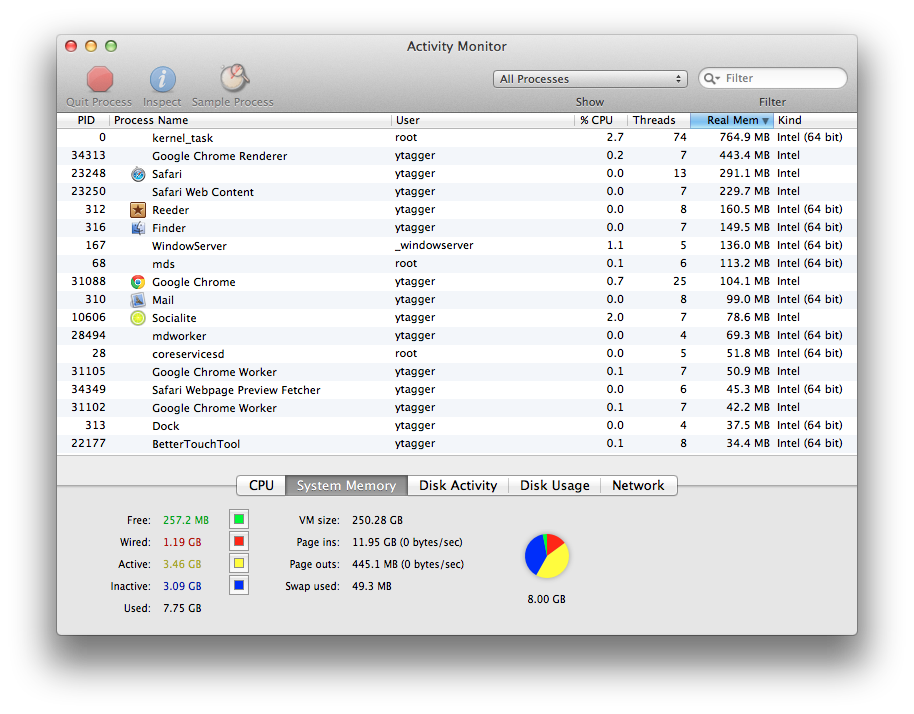This screenshot has width=914, height=714.
Task: Click the 764.9 MB memory value
Action: tap(744, 138)
